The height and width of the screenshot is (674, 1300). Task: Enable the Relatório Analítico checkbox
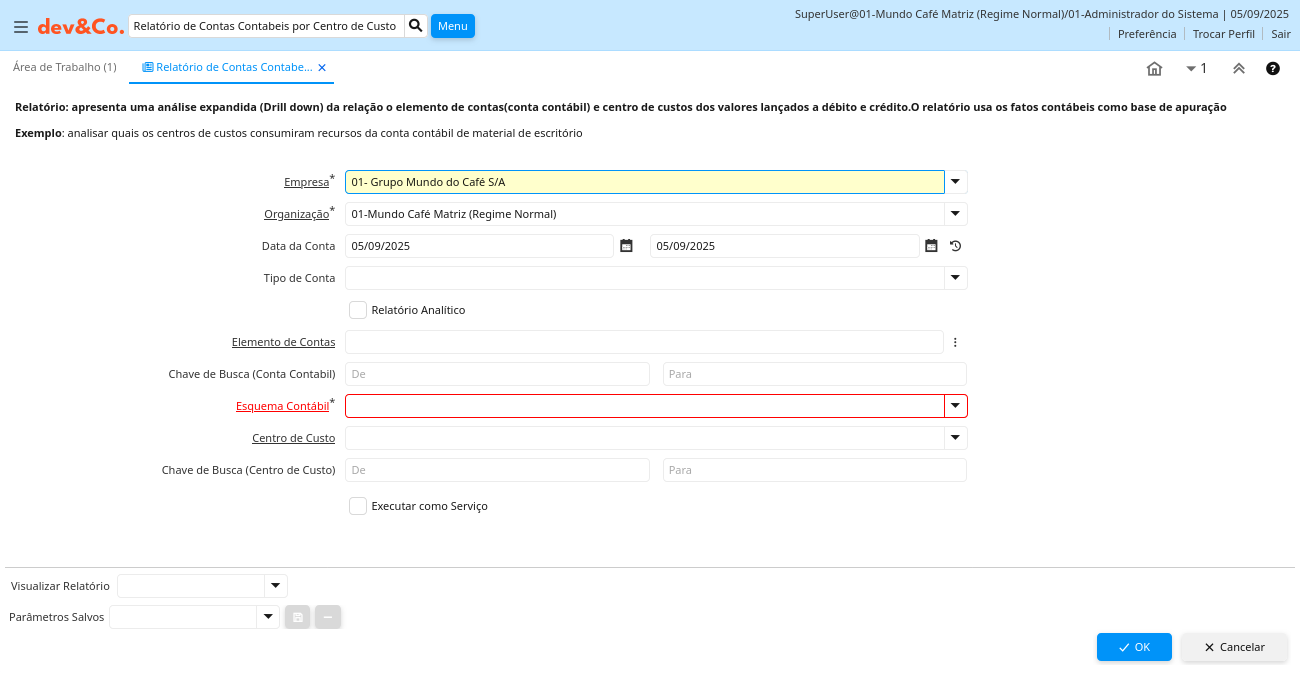pos(358,310)
